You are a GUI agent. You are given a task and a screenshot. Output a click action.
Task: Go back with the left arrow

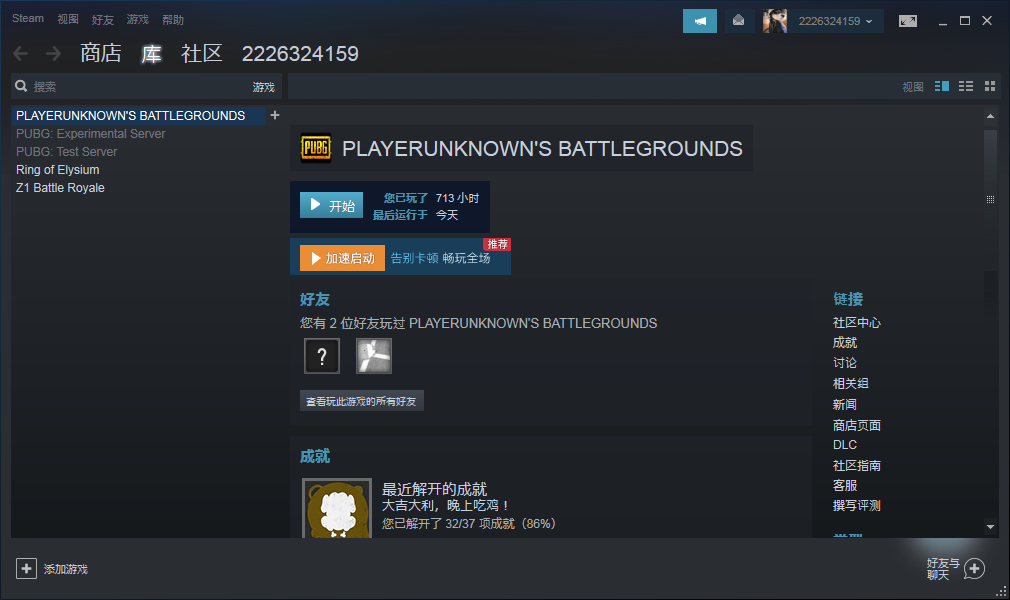[21, 53]
